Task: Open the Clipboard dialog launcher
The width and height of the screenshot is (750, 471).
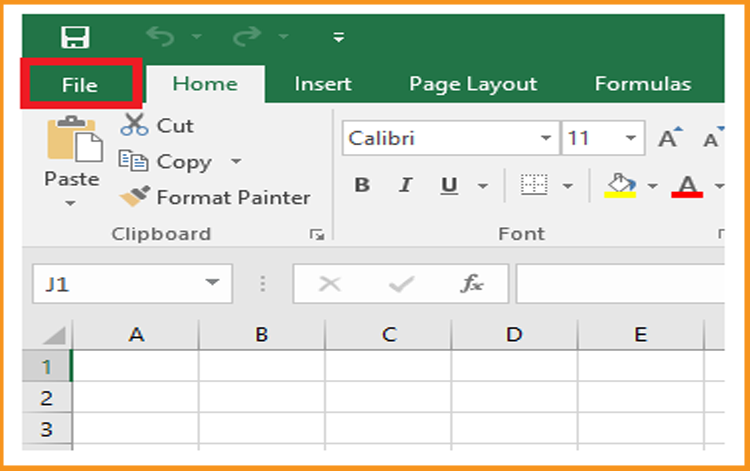Action: tap(317, 234)
